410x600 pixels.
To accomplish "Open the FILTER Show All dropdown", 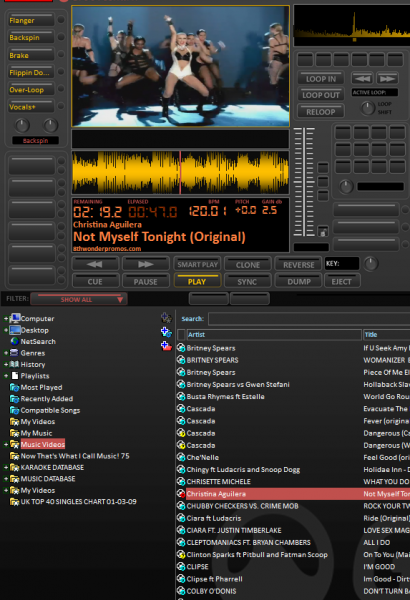I will 79,299.
